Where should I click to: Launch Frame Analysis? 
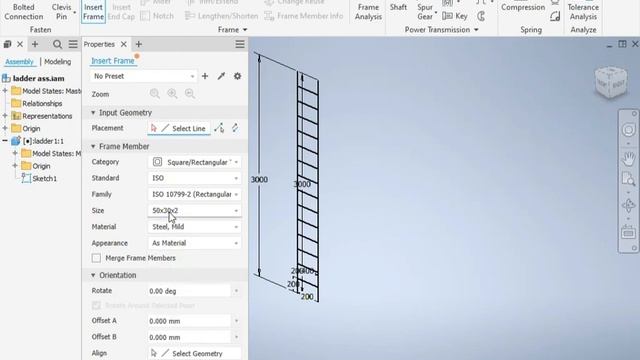(x=368, y=11)
